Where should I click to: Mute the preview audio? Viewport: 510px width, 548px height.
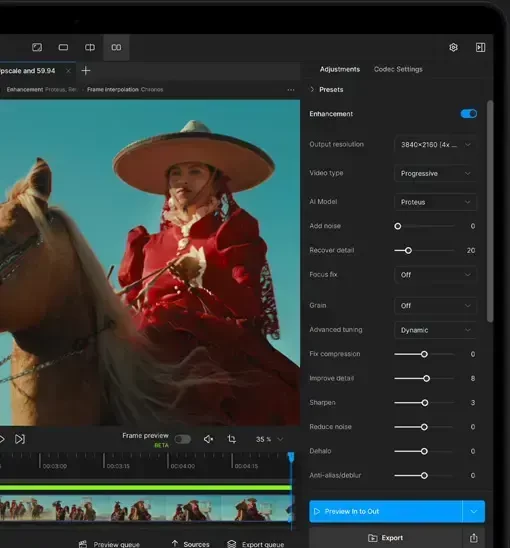[x=208, y=439]
